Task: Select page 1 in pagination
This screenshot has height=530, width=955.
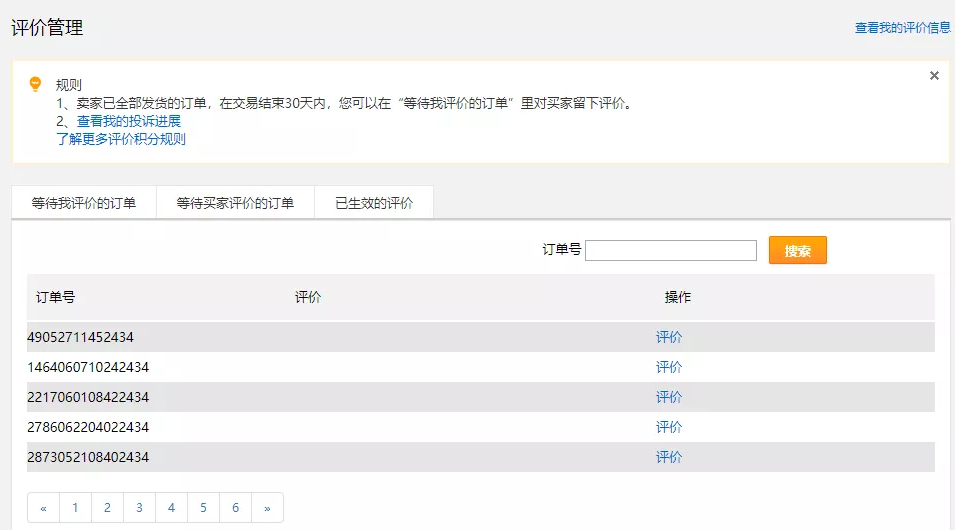Action: 75,508
